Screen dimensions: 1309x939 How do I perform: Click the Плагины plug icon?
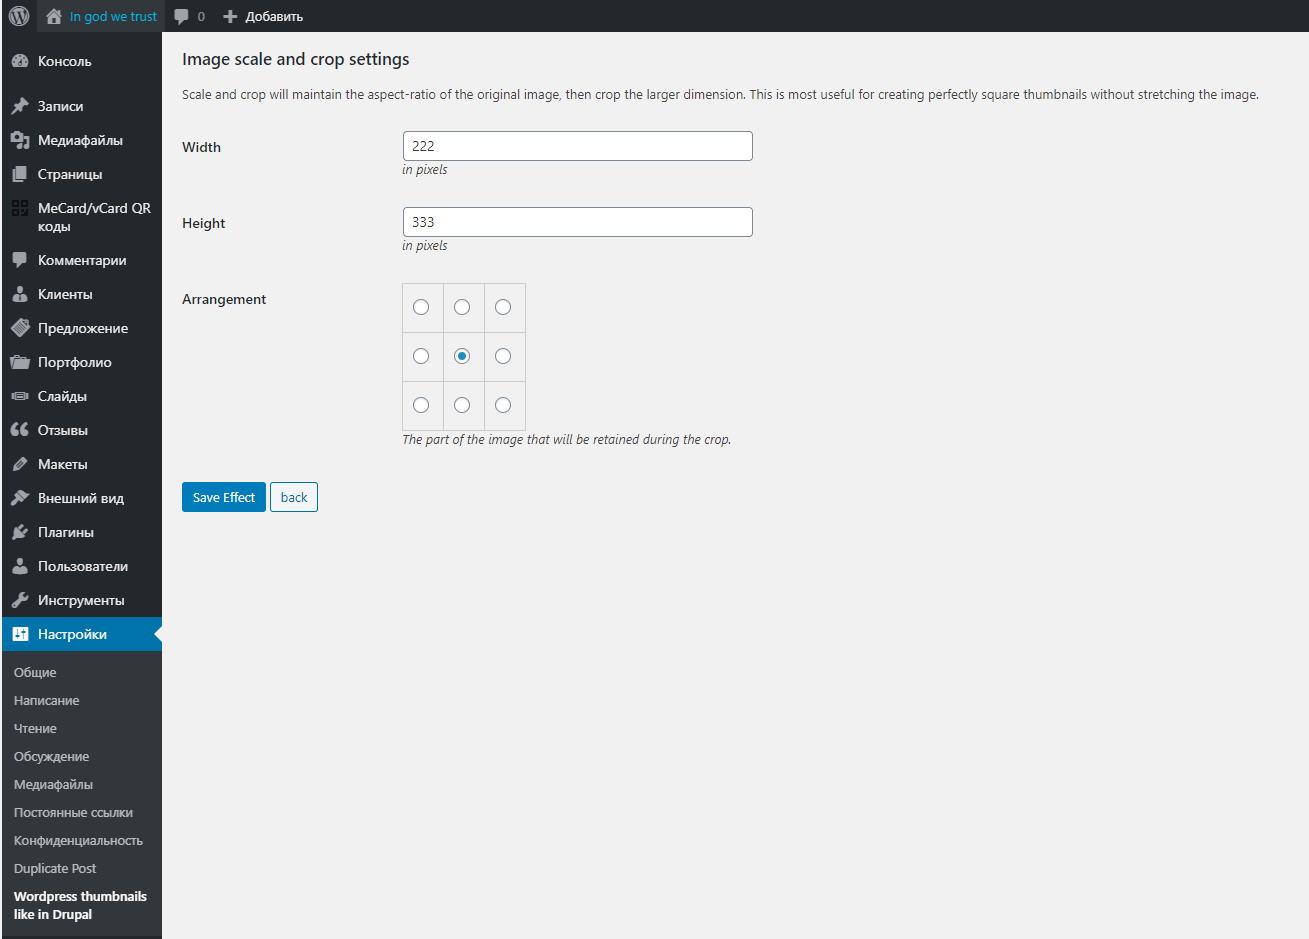20,532
